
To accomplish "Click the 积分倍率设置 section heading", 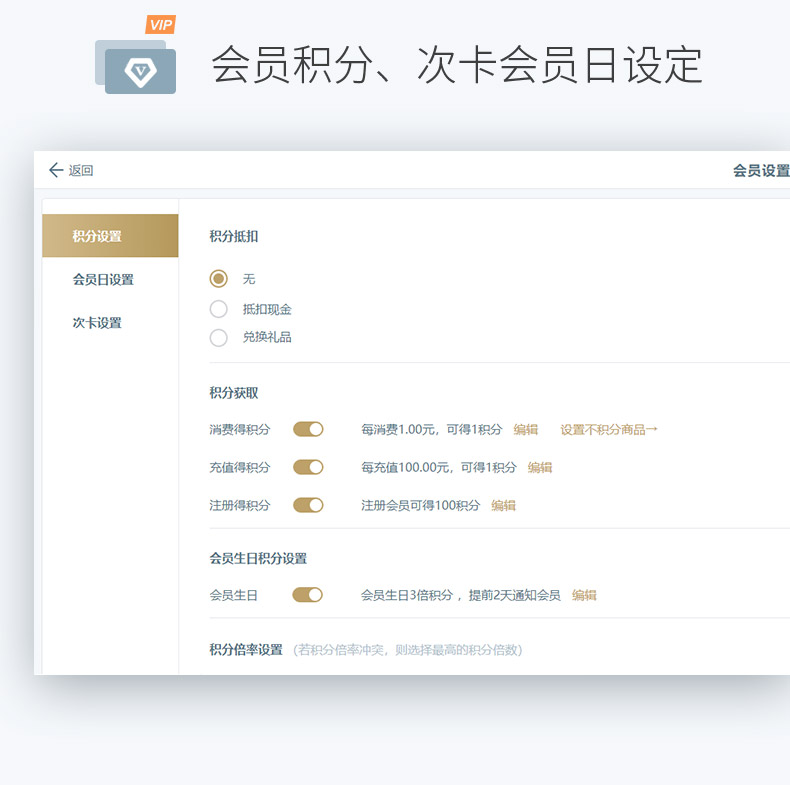I will click(x=246, y=650).
